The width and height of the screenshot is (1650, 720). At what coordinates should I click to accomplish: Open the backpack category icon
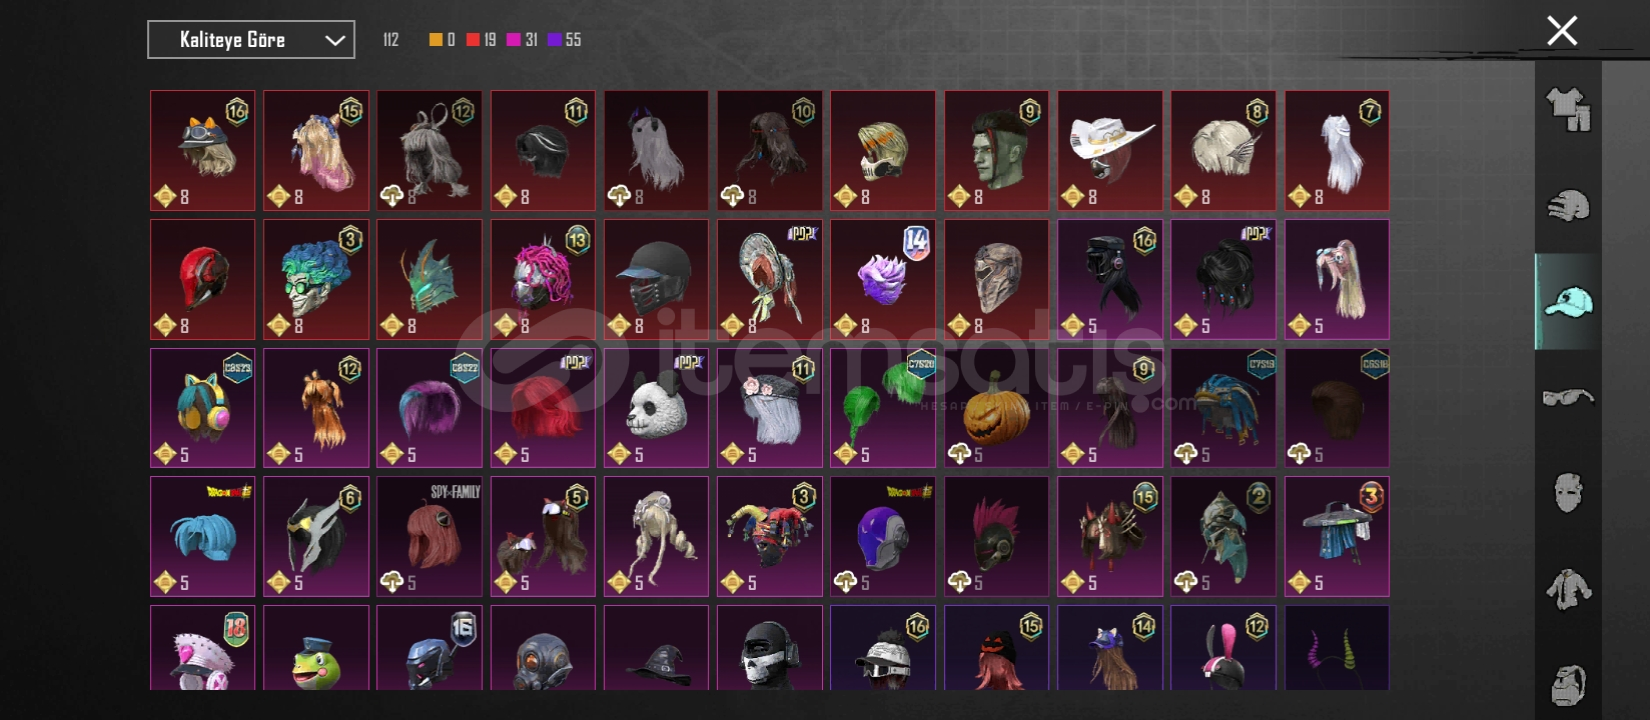tap(1568, 685)
